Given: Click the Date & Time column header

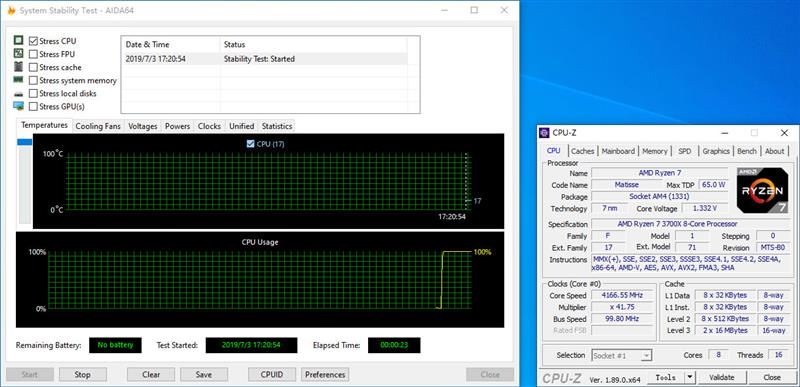Looking at the screenshot, I should [x=170, y=44].
